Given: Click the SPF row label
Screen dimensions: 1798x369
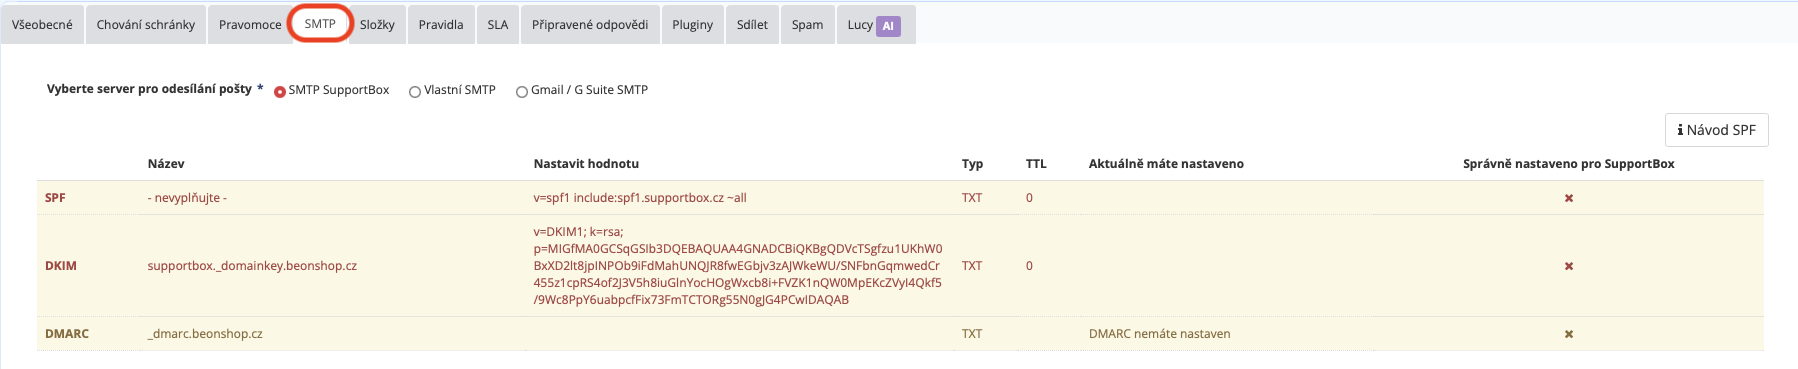Looking at the screenshot, I should coord(55,198).
